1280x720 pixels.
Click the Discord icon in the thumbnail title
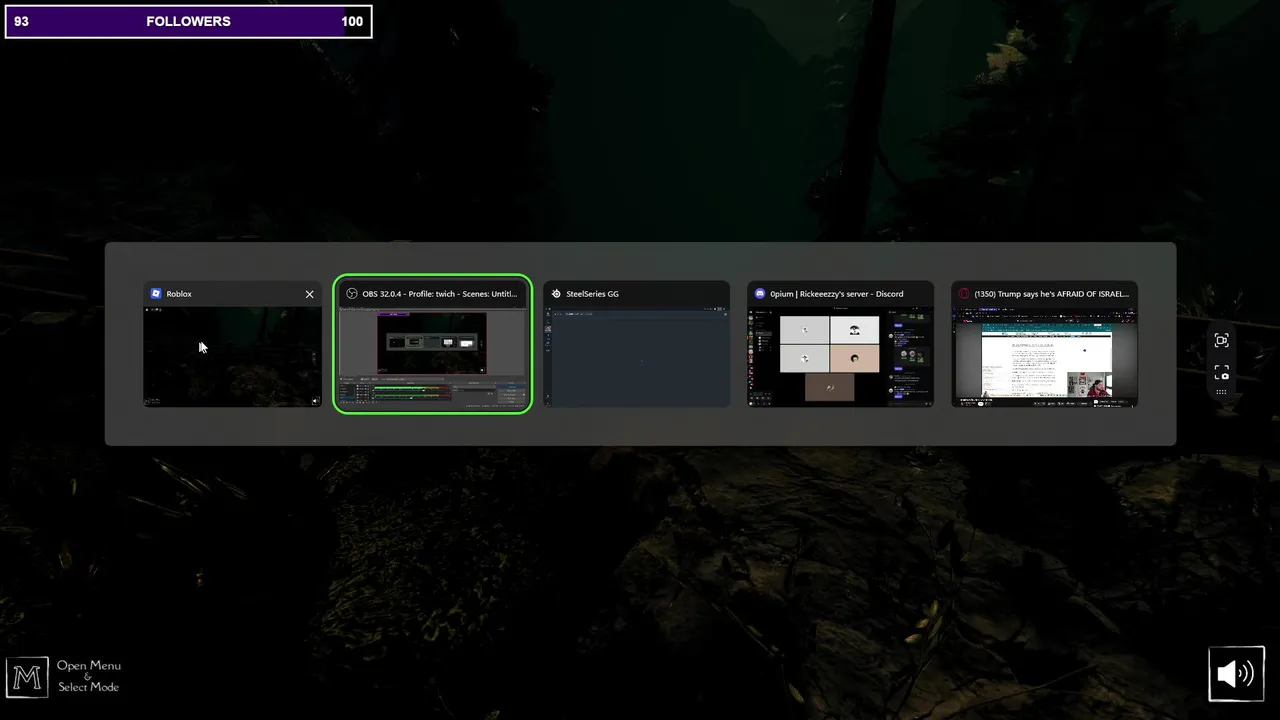(760, 294)
